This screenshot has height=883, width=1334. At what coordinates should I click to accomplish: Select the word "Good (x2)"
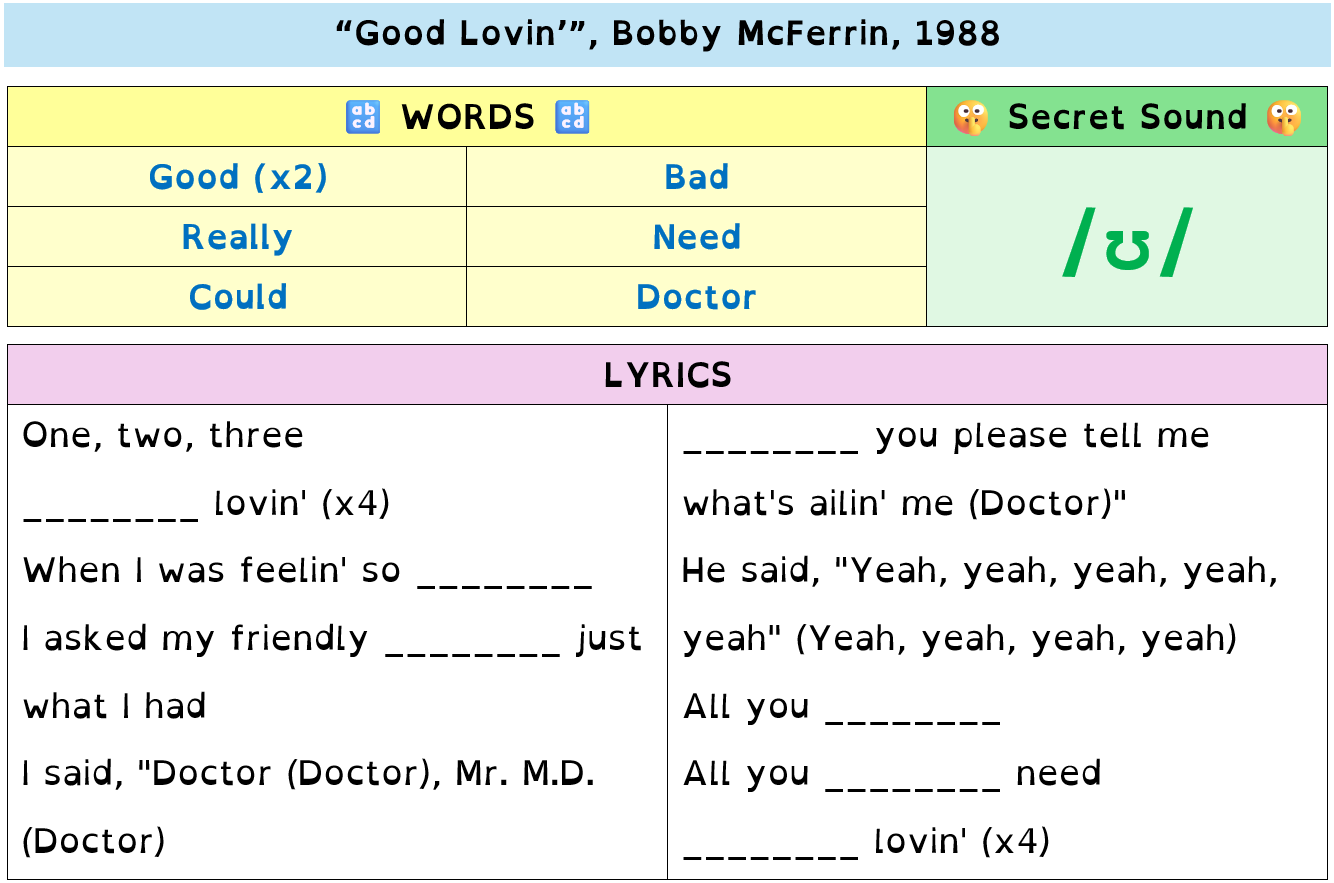tap(238, 177)
